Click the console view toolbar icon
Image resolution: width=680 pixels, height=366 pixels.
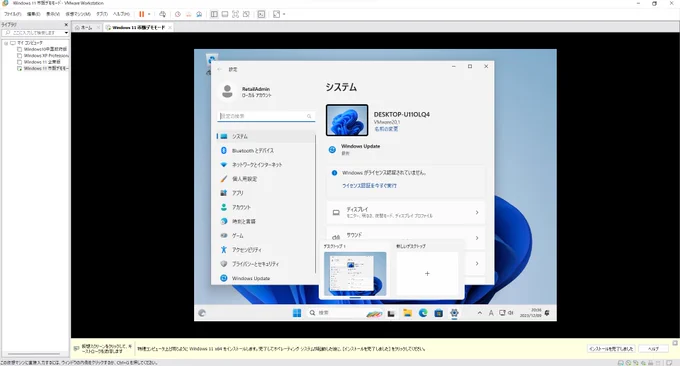point(261,14)
